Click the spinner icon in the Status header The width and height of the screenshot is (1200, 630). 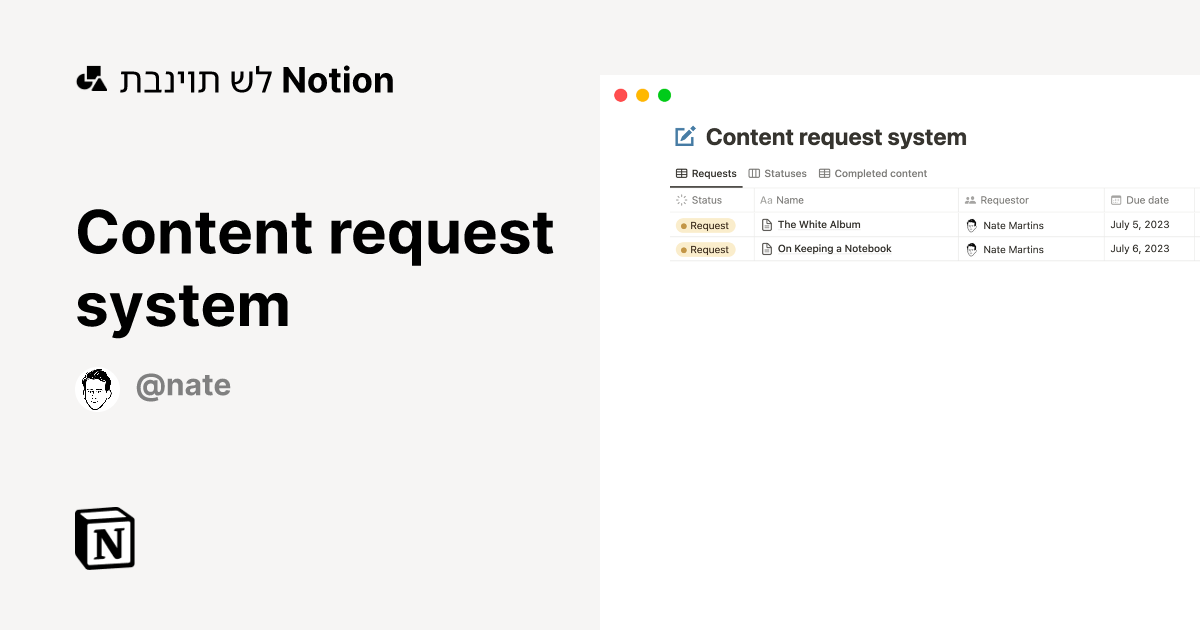682,200
